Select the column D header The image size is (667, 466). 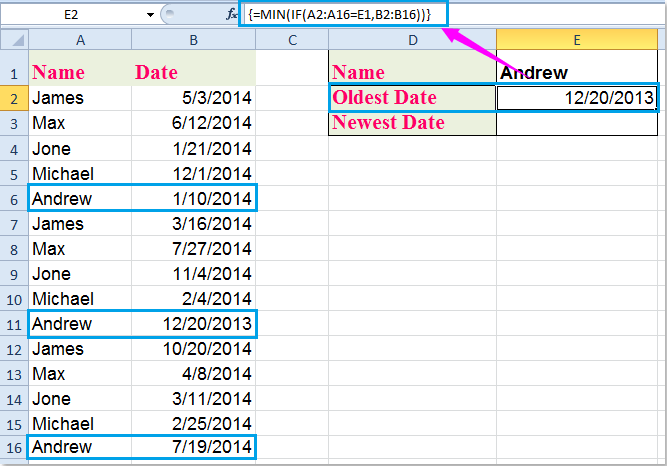tap(412, 39)
